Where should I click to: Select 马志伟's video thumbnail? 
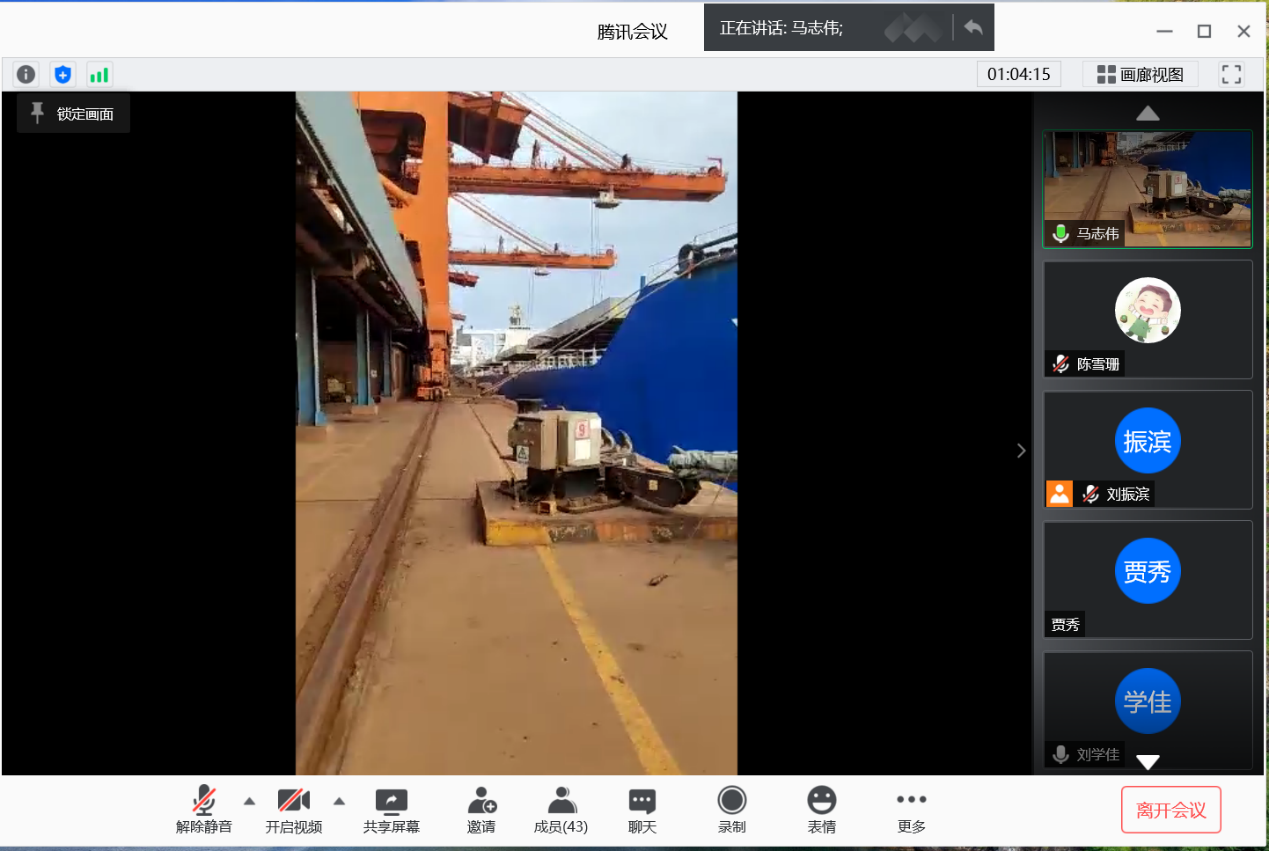pos(1147,188)
